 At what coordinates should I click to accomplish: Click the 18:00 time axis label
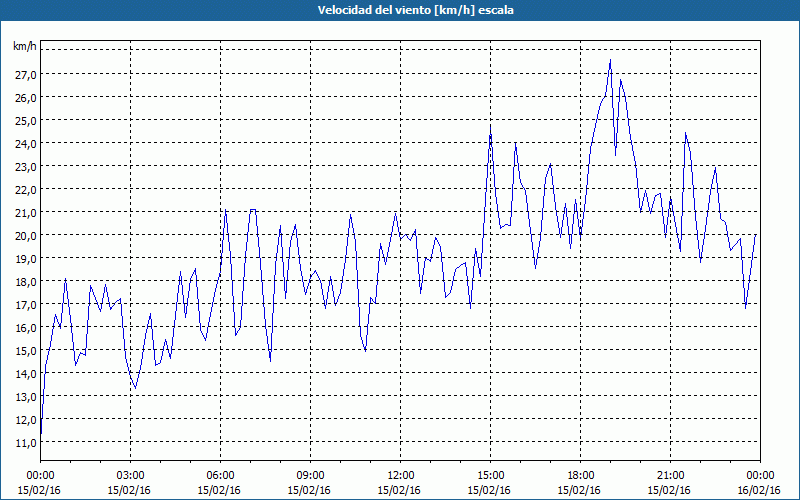coord(581,476)
